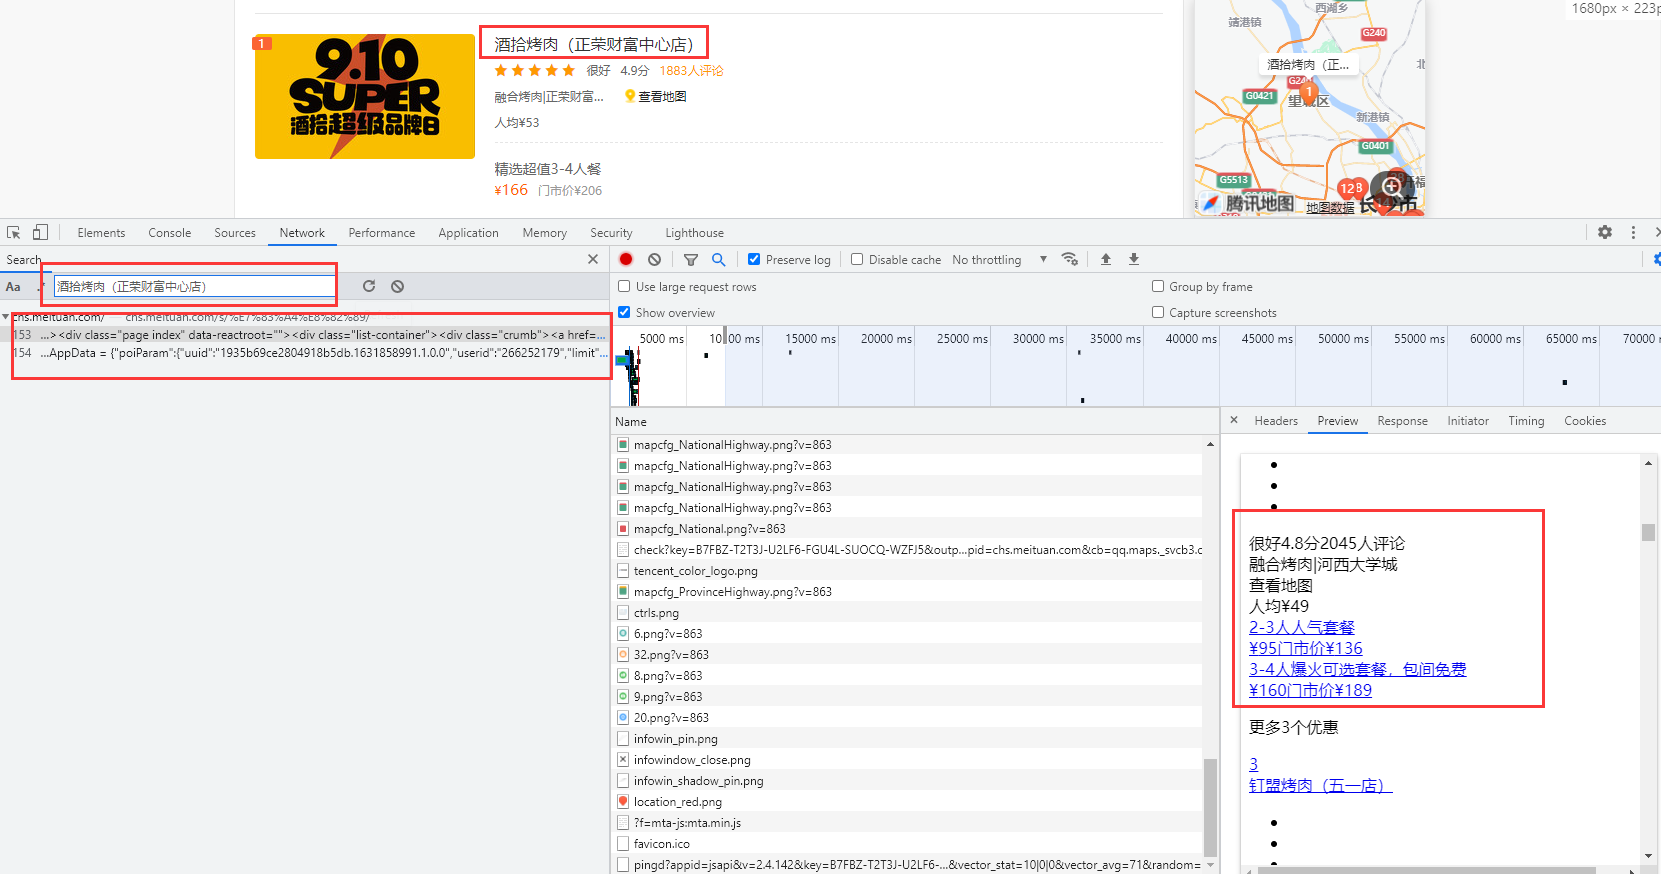Click file icon of 6.png?v=863 request
Screen dimensions: 1661x874
pos(623,634)
